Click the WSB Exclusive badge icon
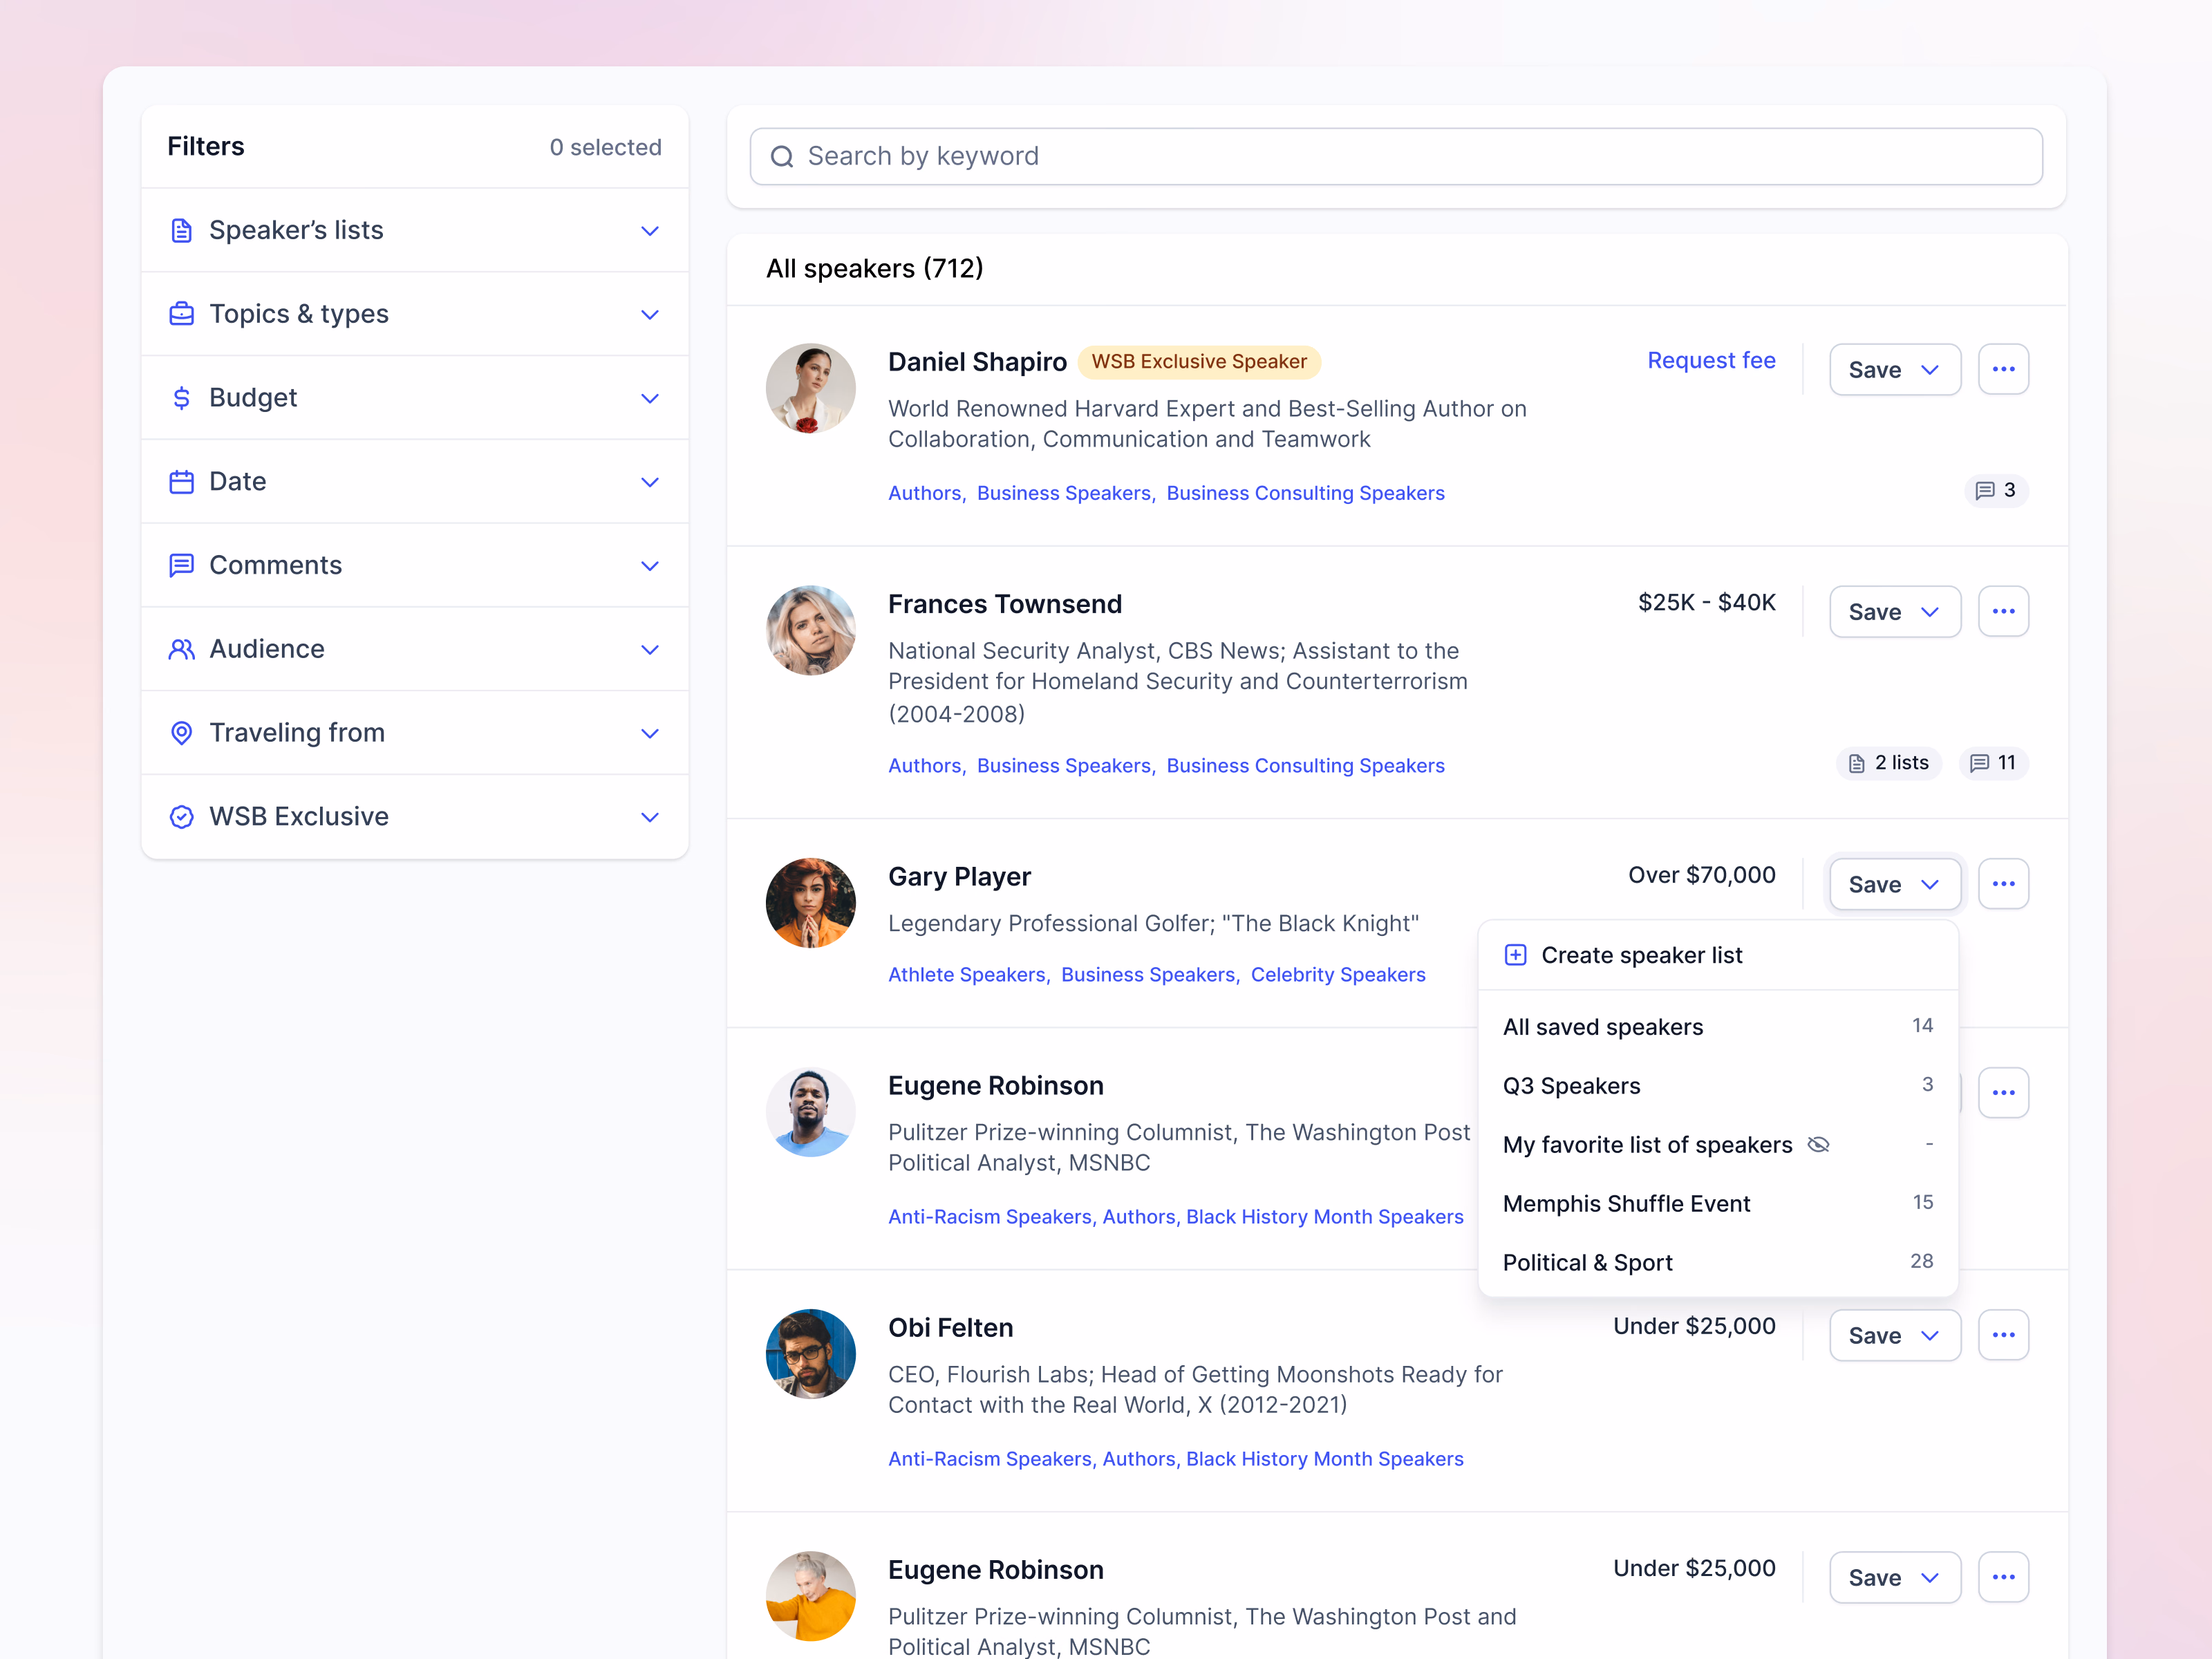2212x1659 pixels. click(181, 817)
